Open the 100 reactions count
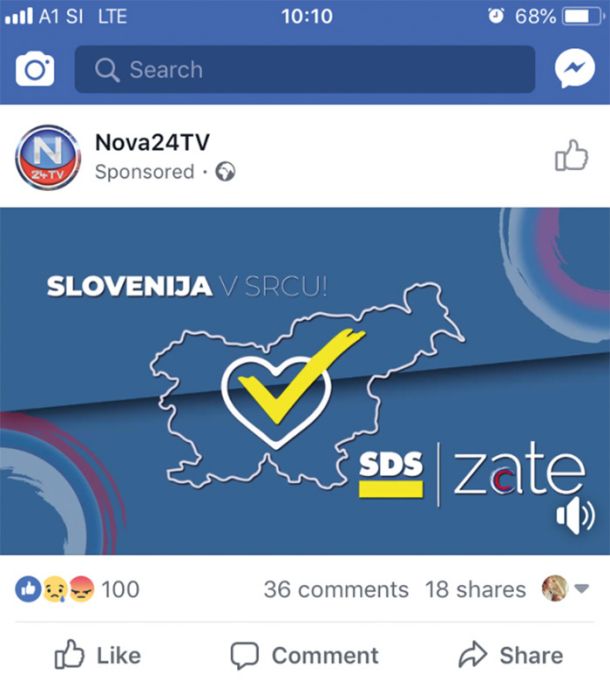 coord(121,589)
